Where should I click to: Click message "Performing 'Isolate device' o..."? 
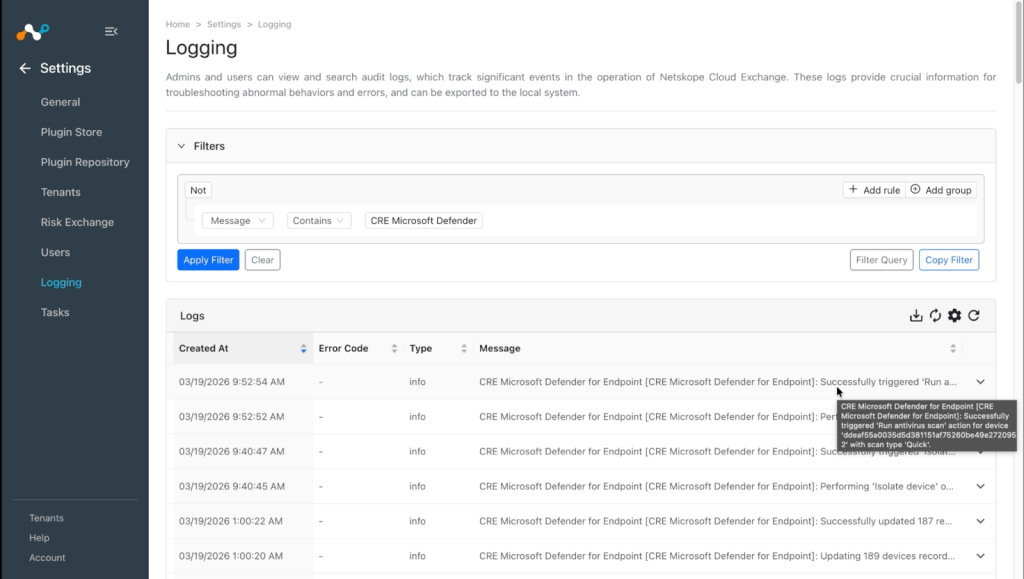pyautogui.click(x=887, y=486)
